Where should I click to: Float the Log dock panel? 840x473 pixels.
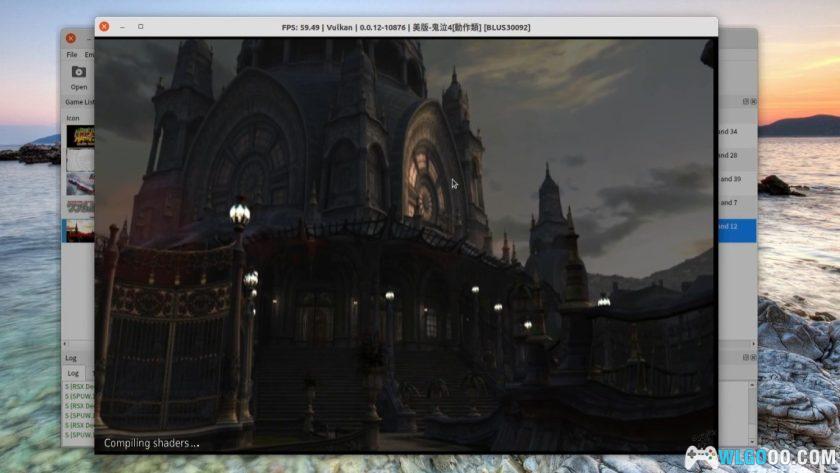coord(746,357)
